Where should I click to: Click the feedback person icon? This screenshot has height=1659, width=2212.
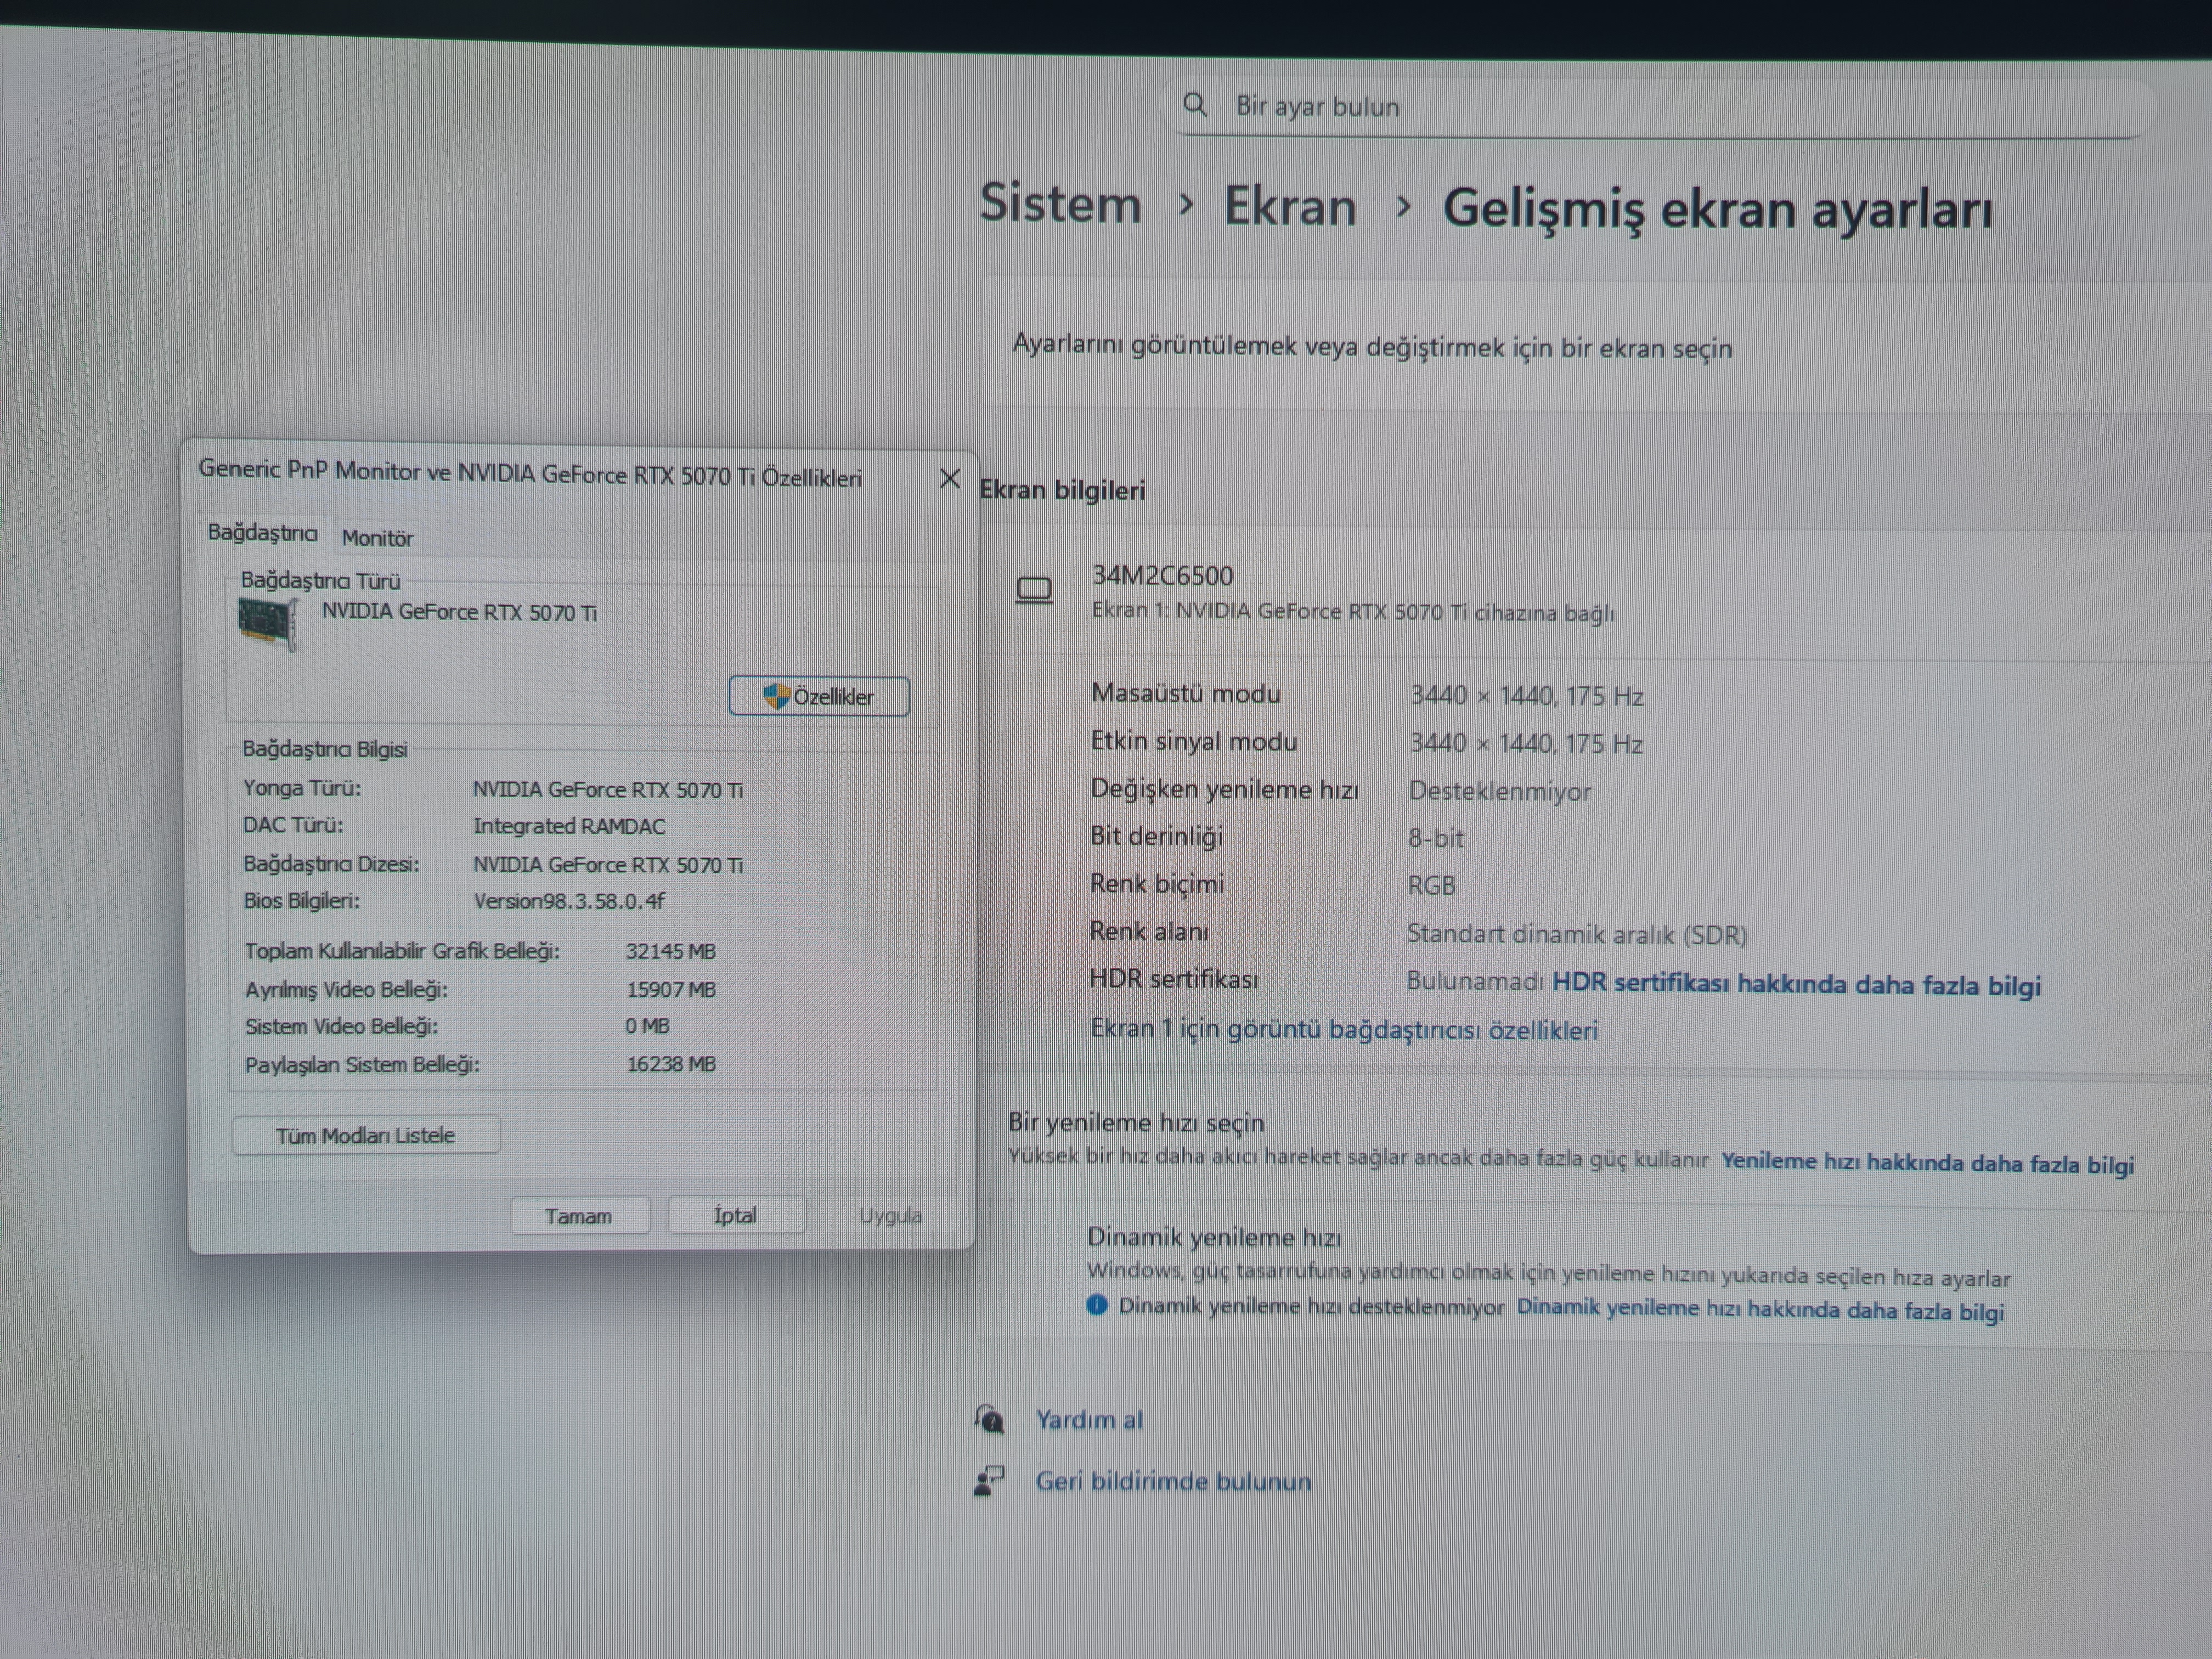(x=990, y=1480)
